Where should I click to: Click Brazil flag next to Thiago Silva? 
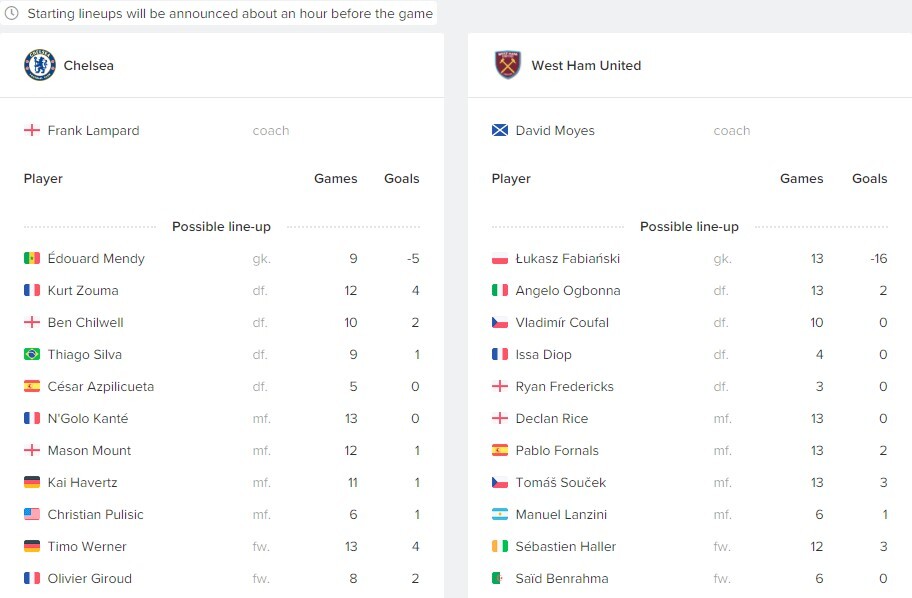pyautogui.click(x=32, y=354)
